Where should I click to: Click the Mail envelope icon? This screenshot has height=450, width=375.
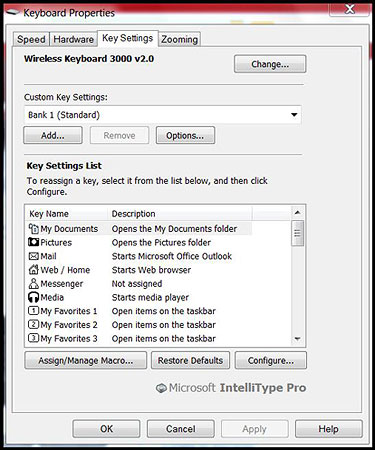33,256
